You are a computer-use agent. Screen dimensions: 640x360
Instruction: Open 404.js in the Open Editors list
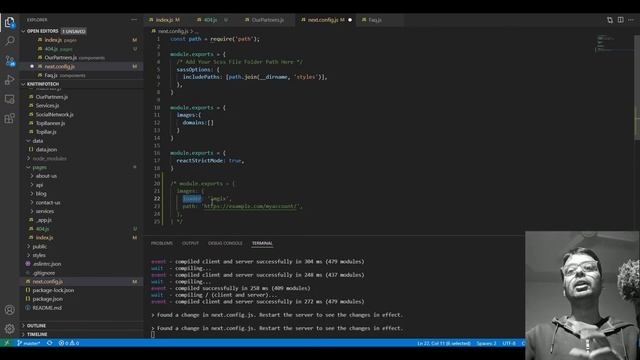click(82, 49)
